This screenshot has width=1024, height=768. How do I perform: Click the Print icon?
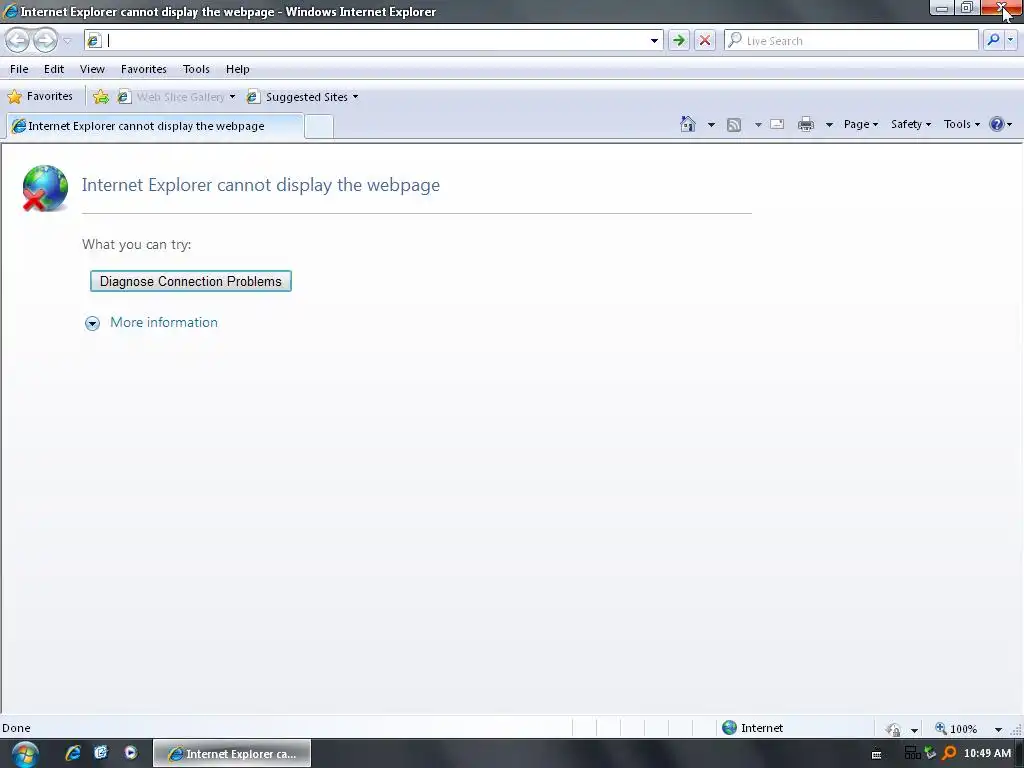pyautogui.click(x=806, y=124)
